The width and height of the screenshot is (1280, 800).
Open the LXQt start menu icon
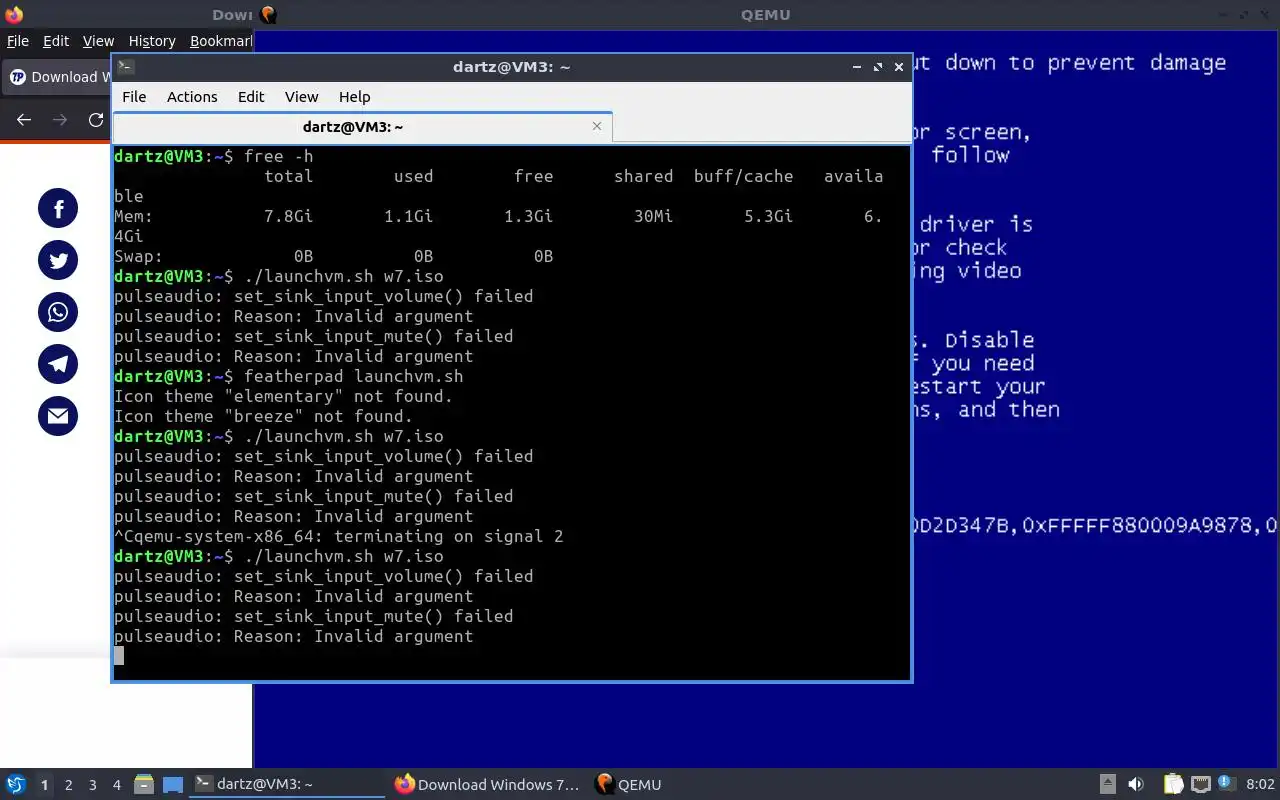[x=16, y=785]
